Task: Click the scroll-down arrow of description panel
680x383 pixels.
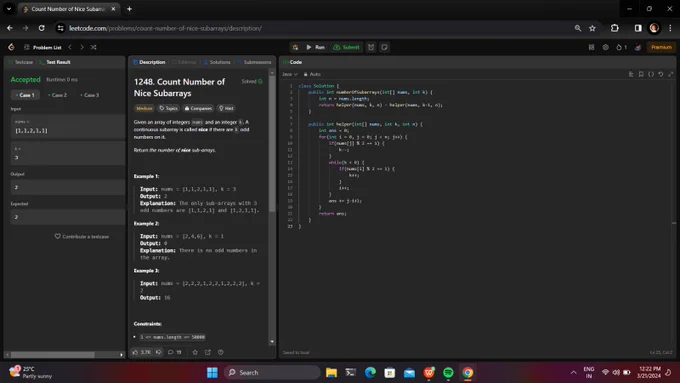Action: coord(272,342)
